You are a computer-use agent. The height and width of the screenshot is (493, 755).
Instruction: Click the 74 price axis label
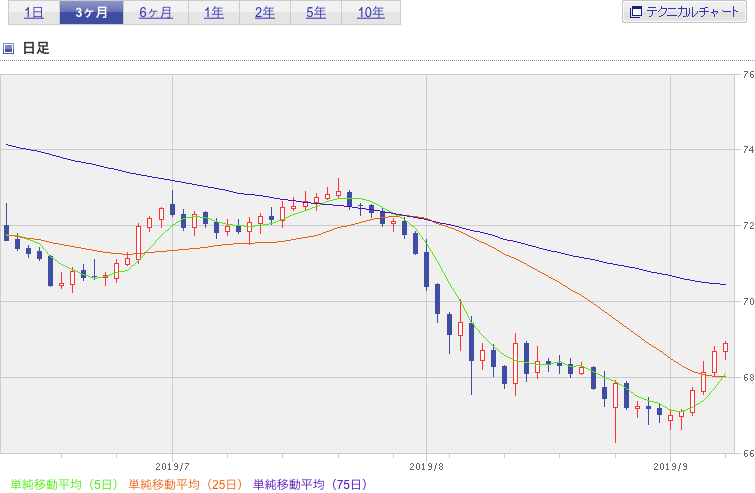click(x=748, y=150)
